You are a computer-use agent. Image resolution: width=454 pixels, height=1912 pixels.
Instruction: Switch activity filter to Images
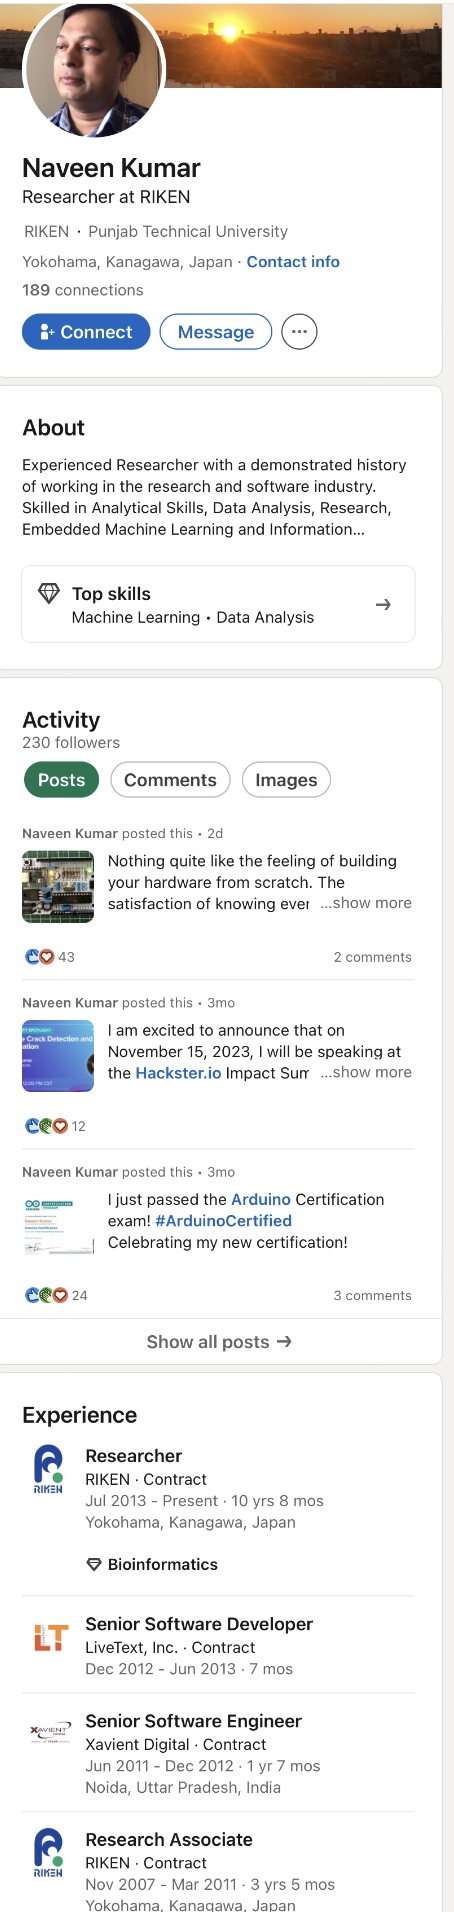(286, 780)
